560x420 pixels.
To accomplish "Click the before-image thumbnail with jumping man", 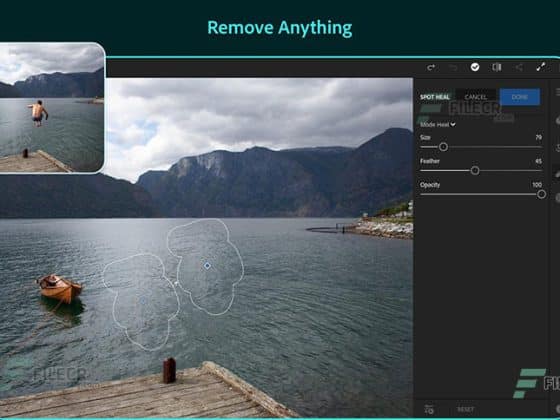I will pyautogui.click(x=51, y=108).
